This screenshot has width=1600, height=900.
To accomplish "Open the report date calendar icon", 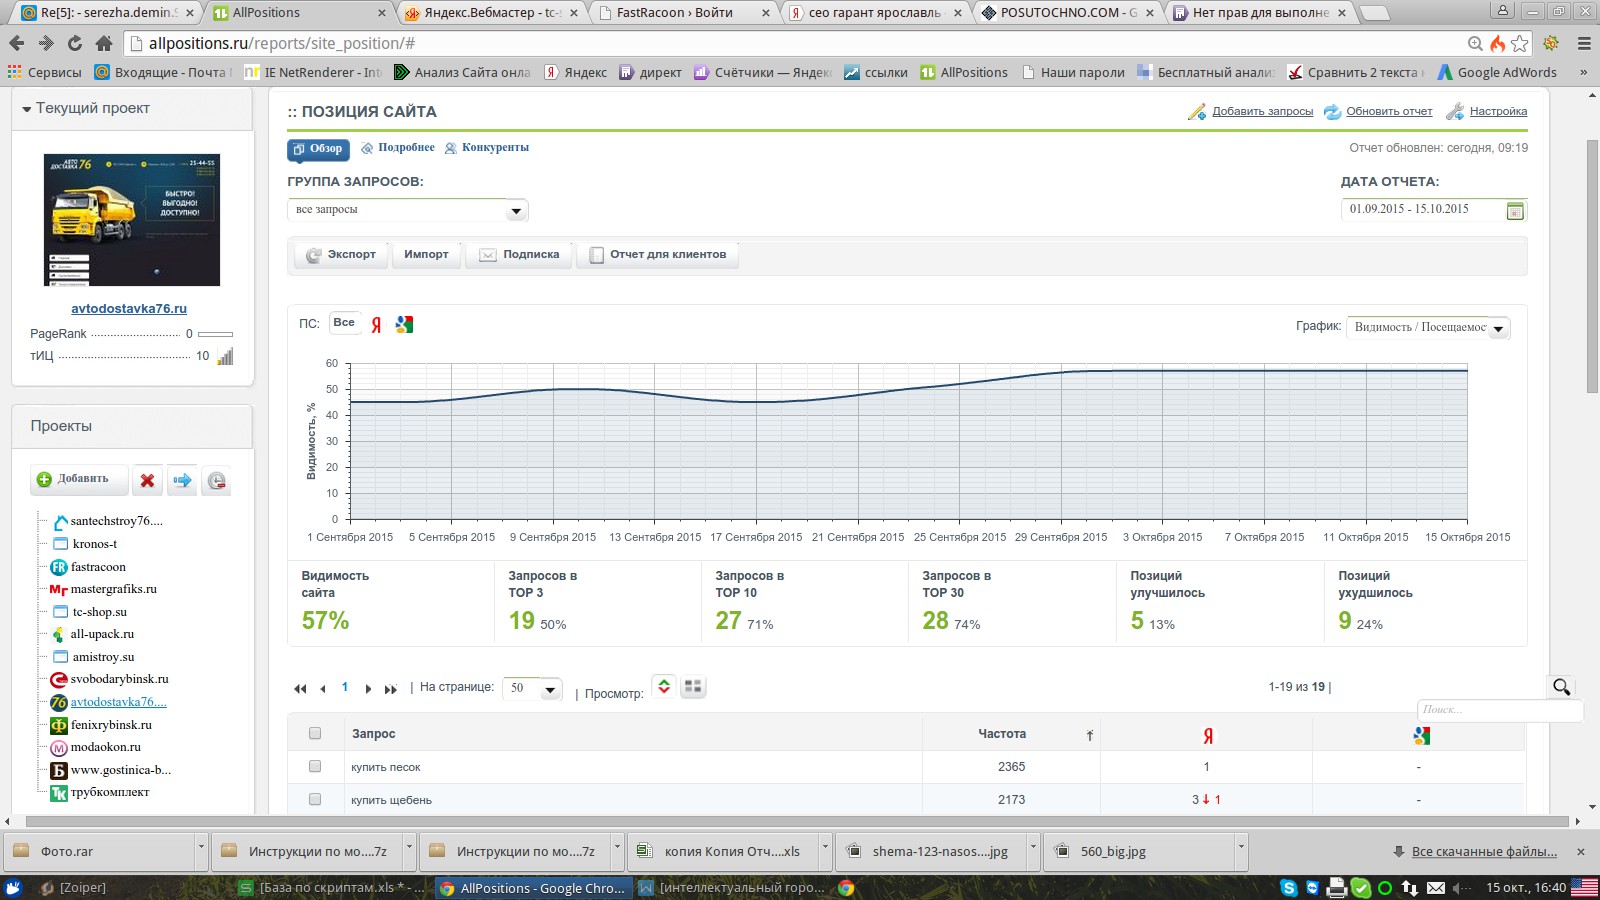I will coord(1515,210).
